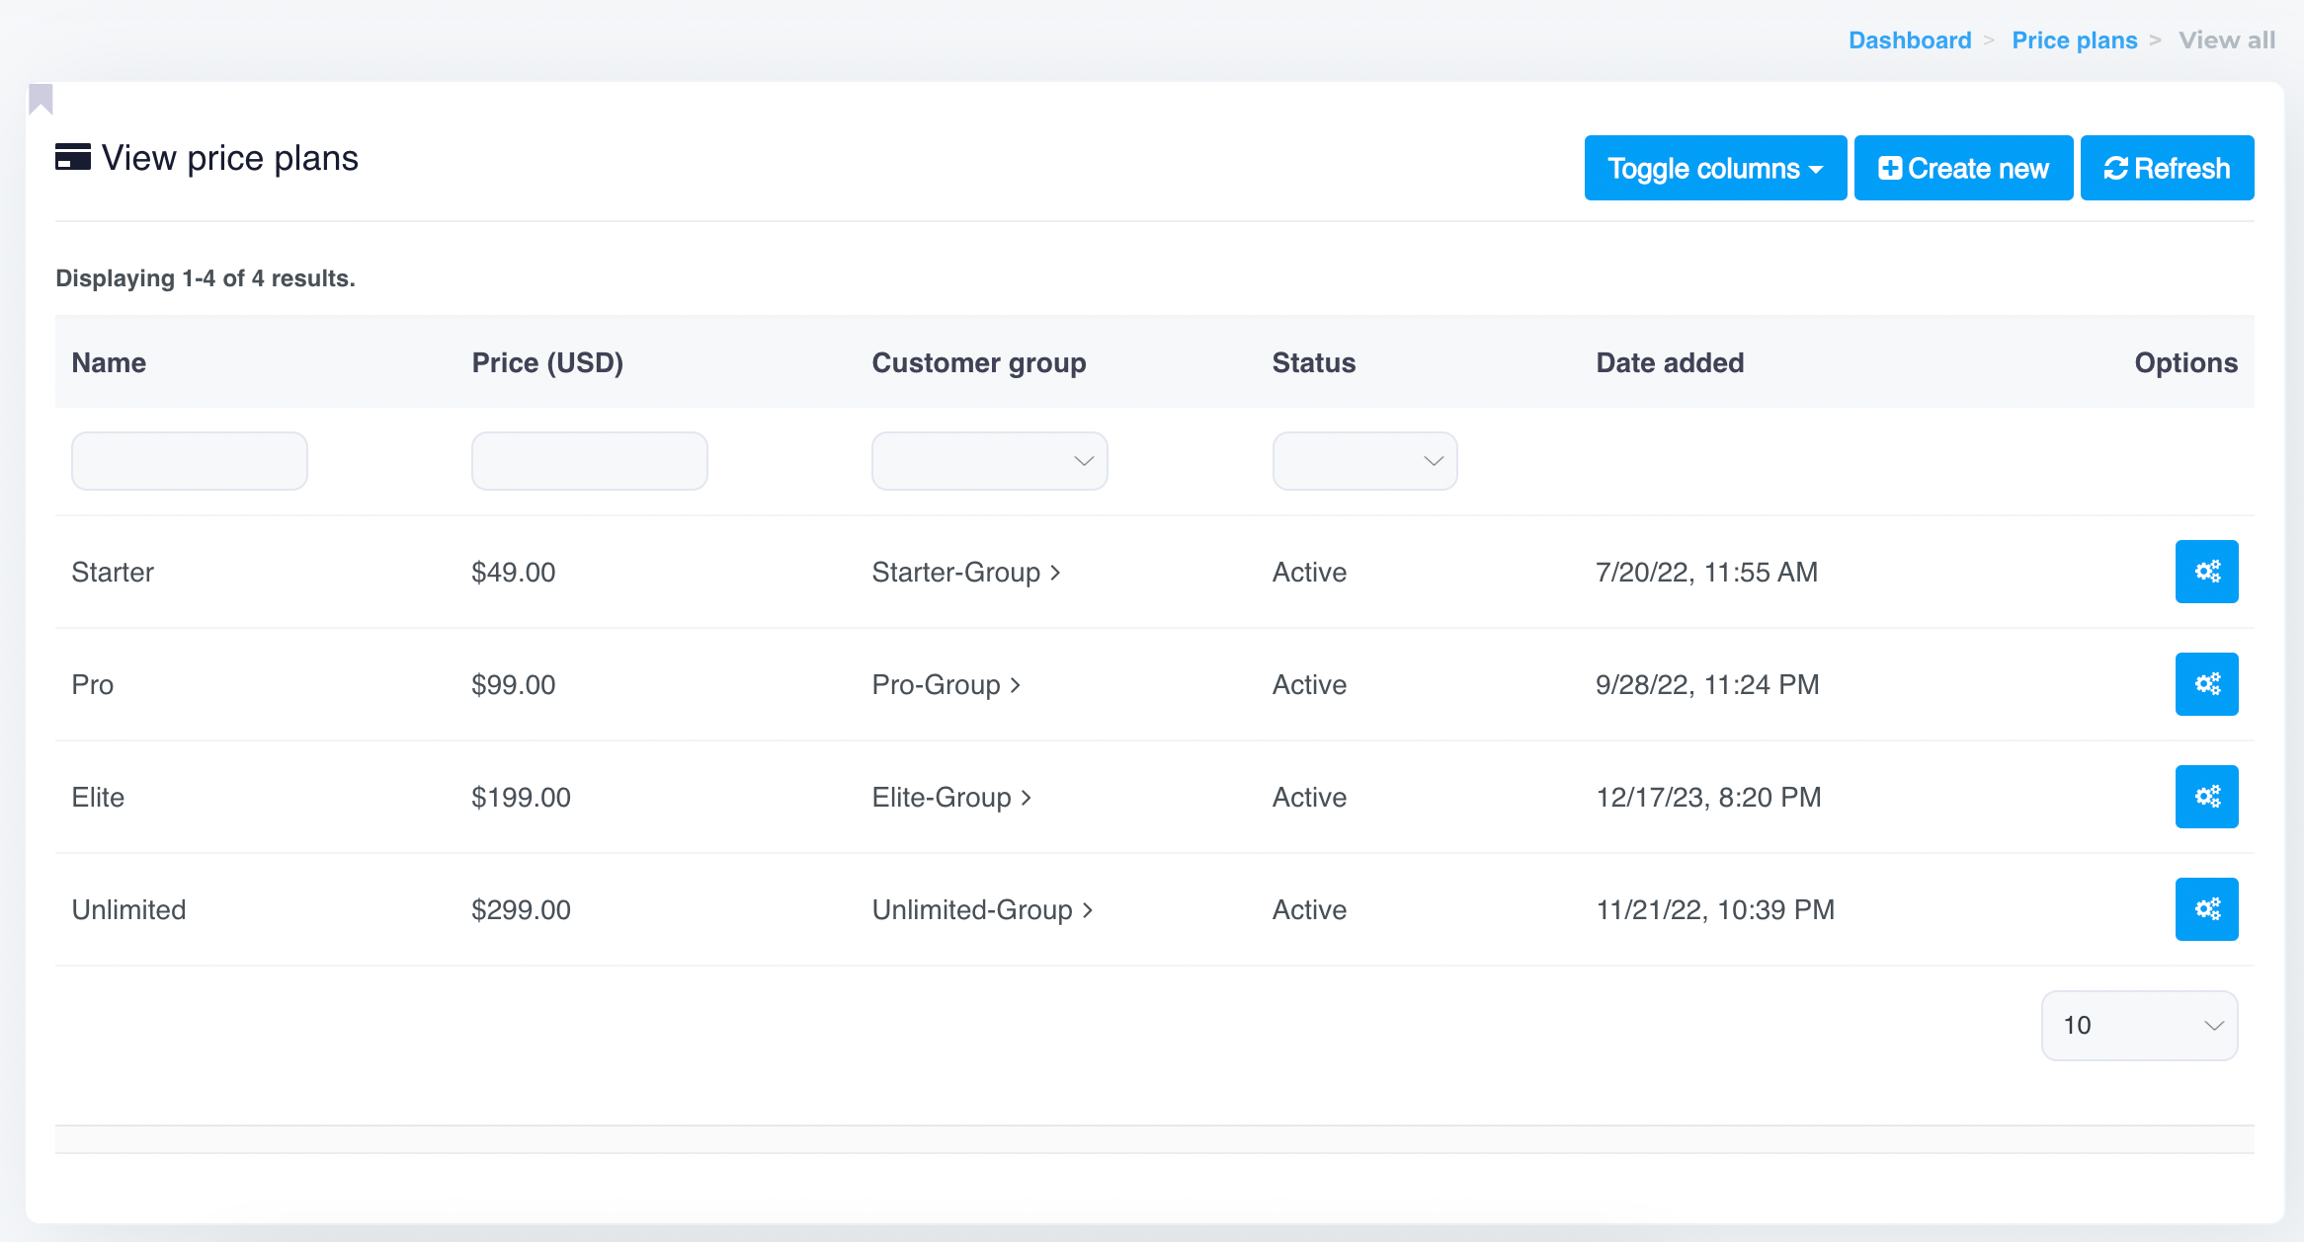Image resolution: width=2304 pixels, height=1242 pixels.
Task: Click the credit card icon beside title
Action: click(x=73, y=158)
